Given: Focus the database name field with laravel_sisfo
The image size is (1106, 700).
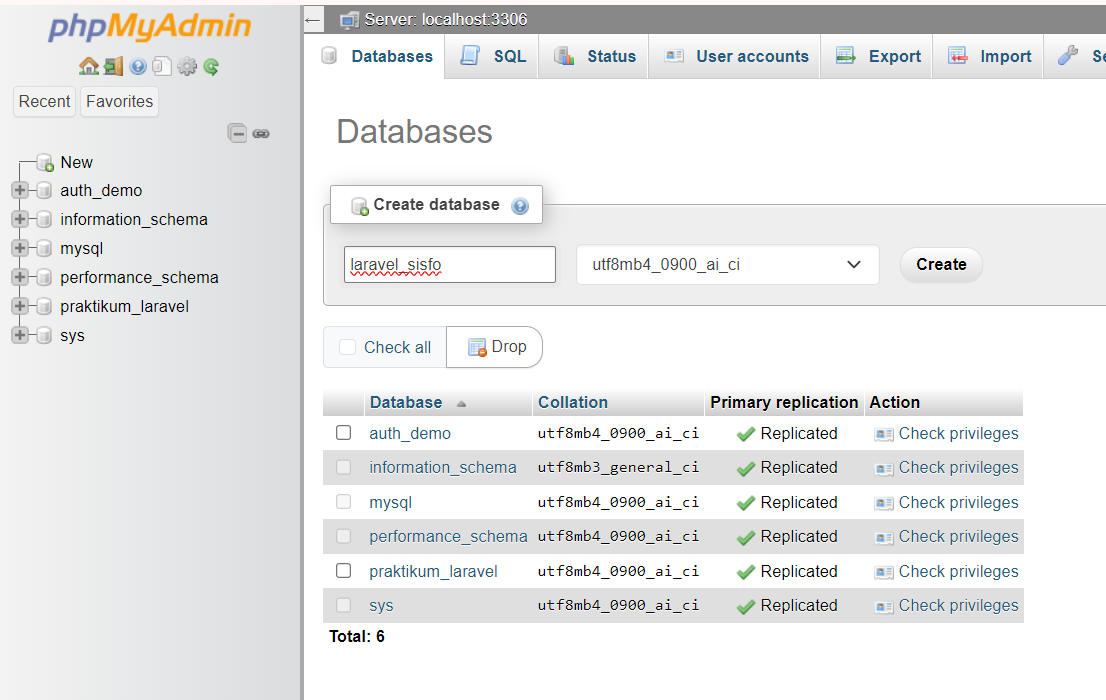Looking at the screenshot, I should pos(450,265).
